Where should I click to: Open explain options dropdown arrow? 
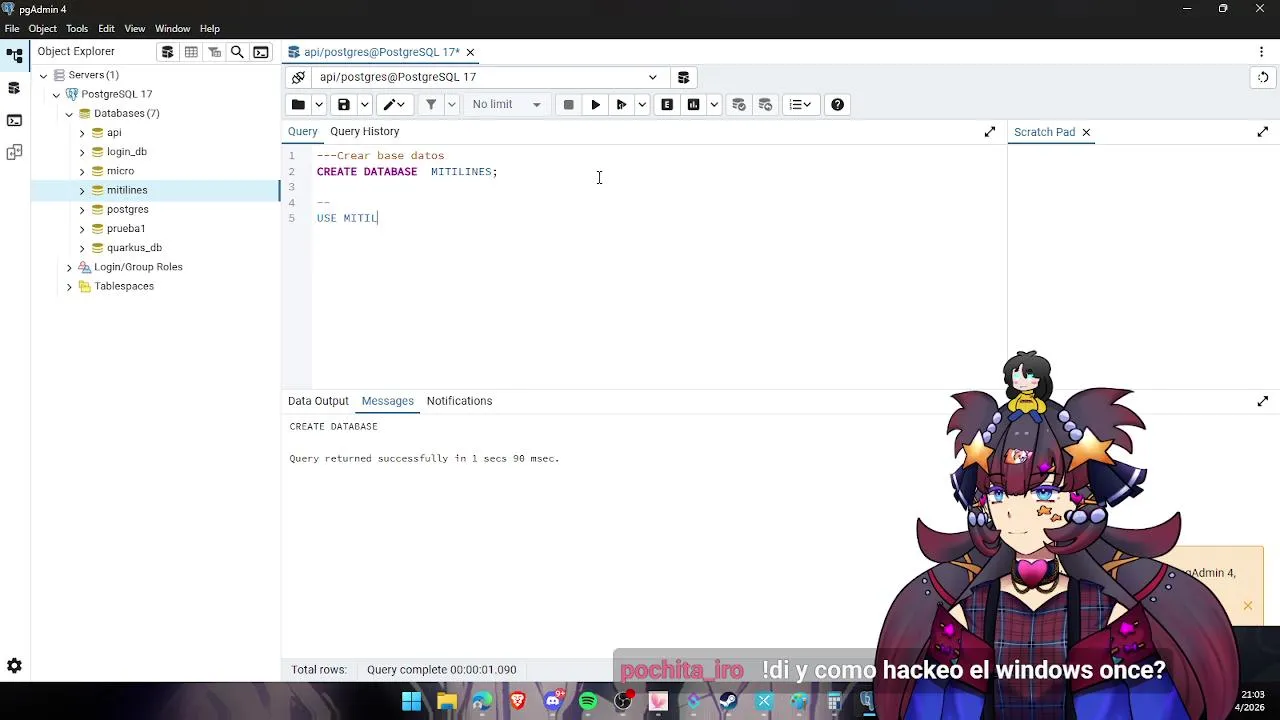(714, 105)
